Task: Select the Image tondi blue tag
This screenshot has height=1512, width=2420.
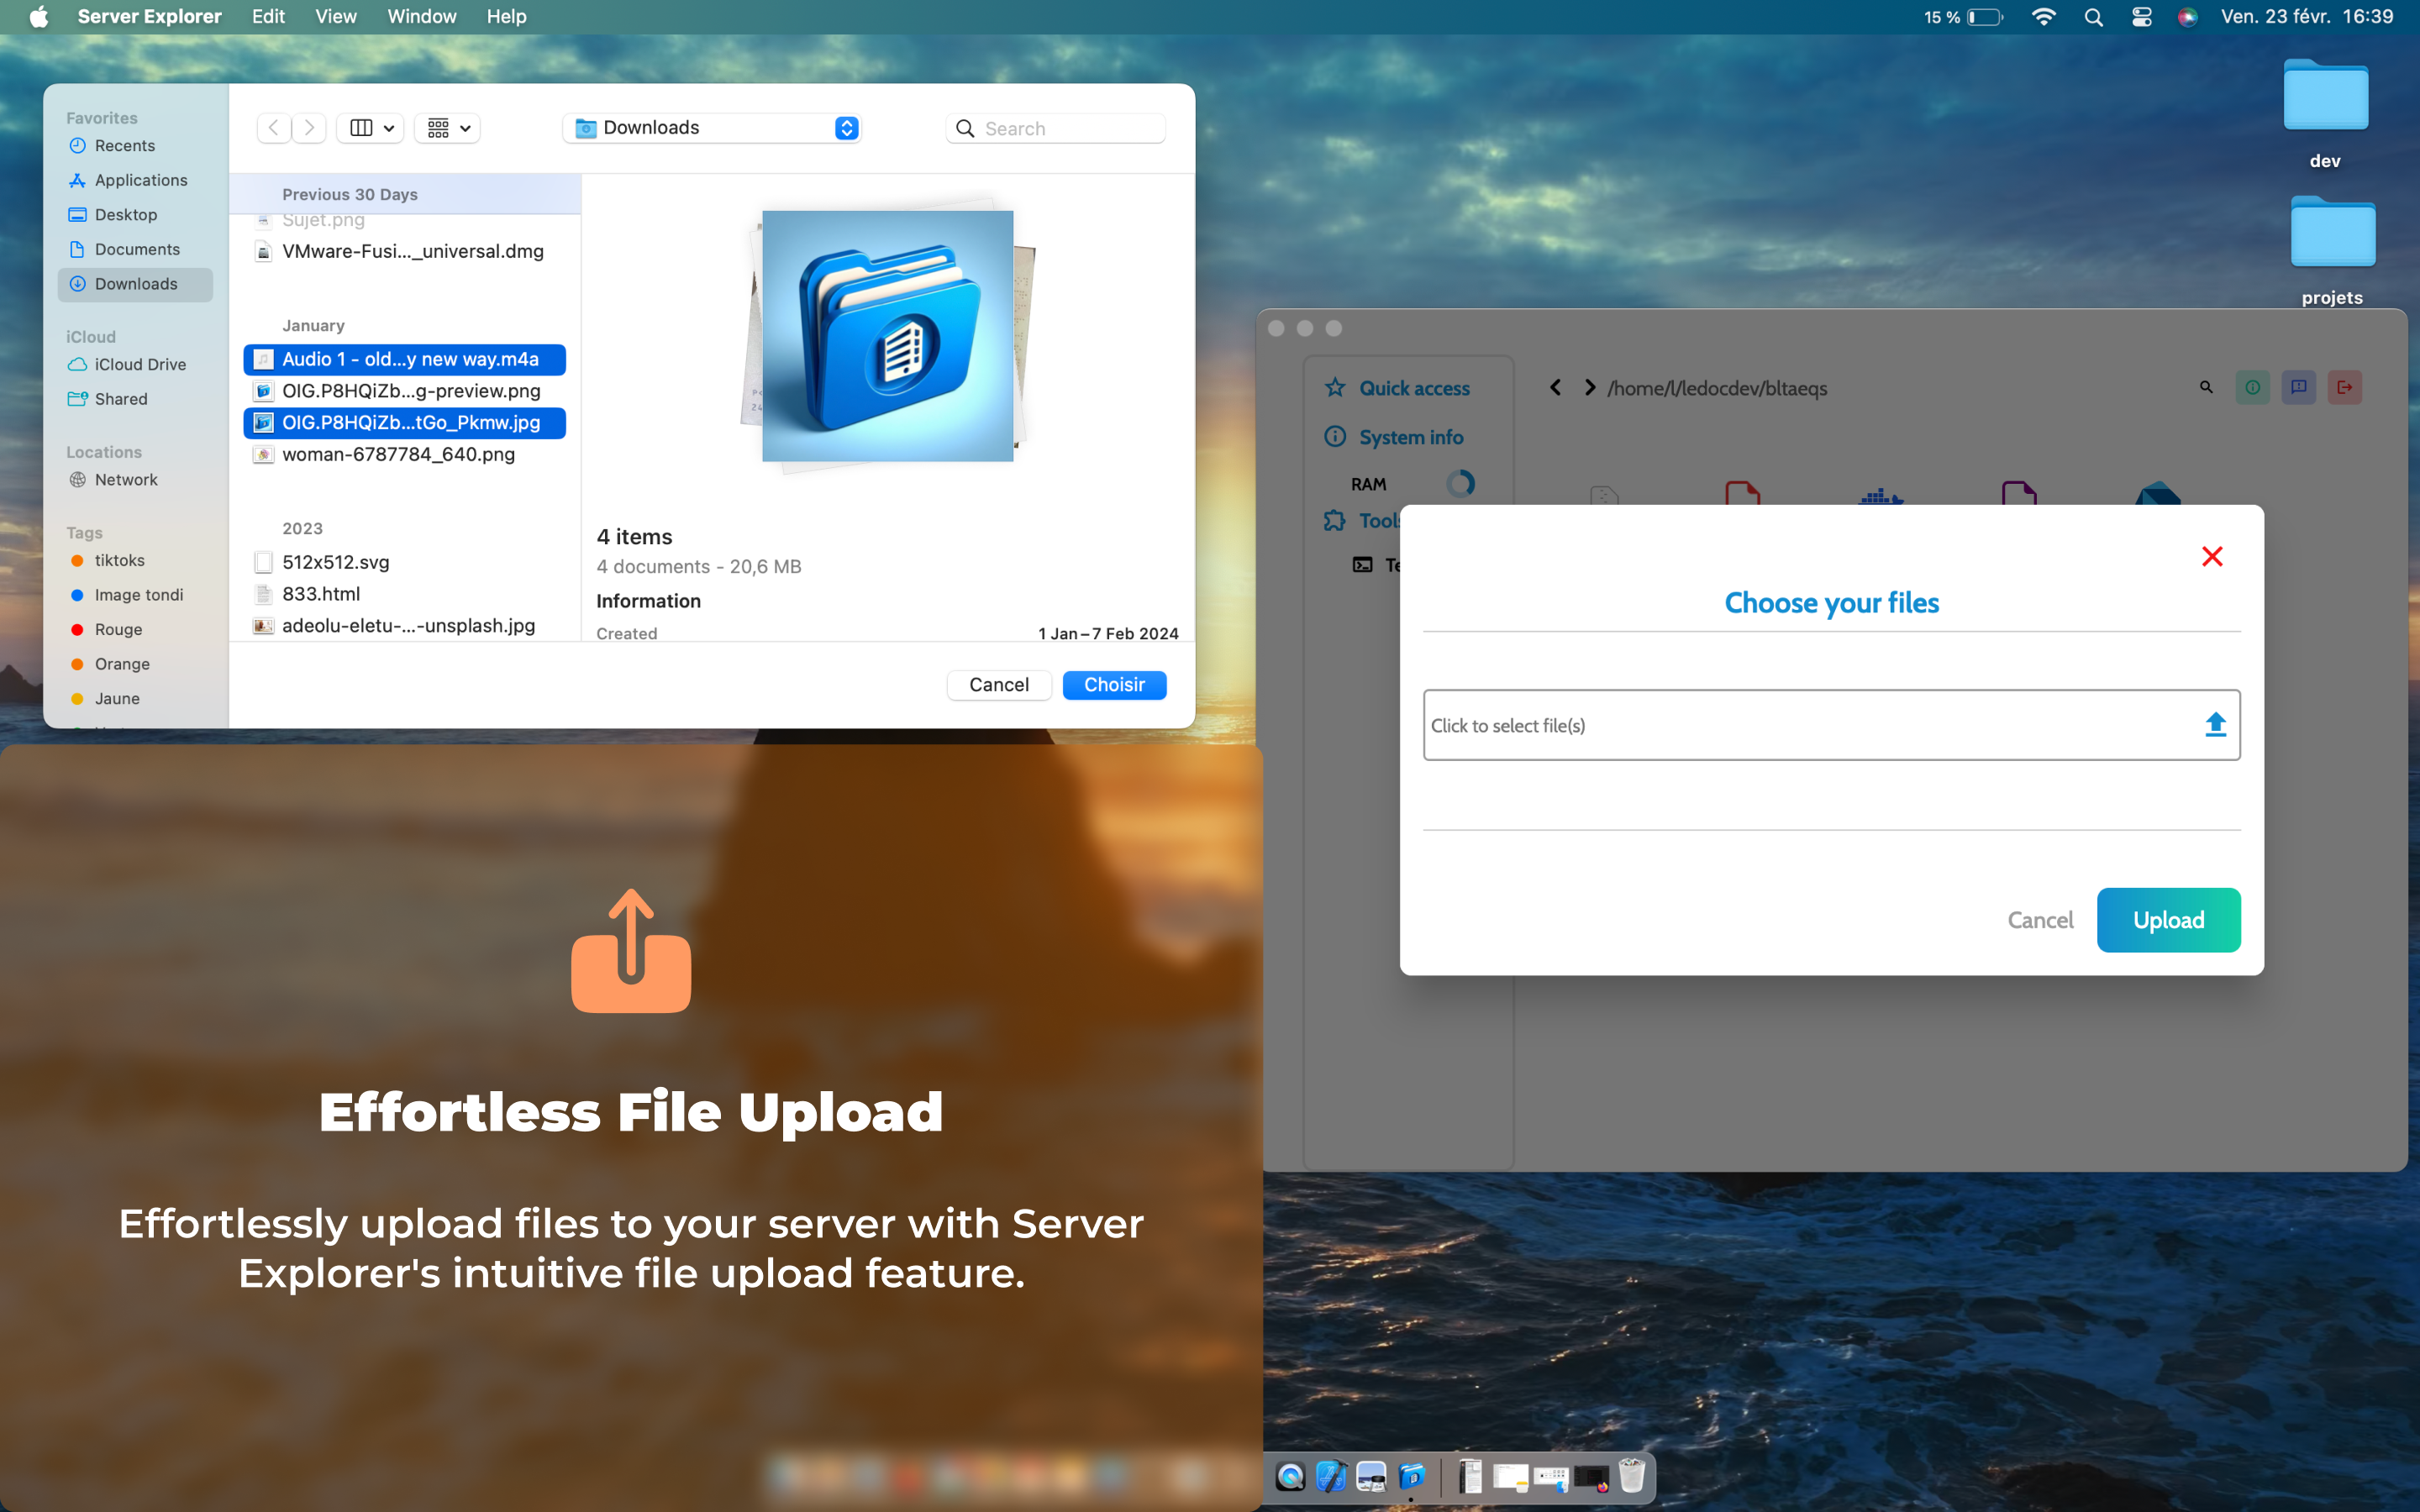Action: tap(135, 595)
